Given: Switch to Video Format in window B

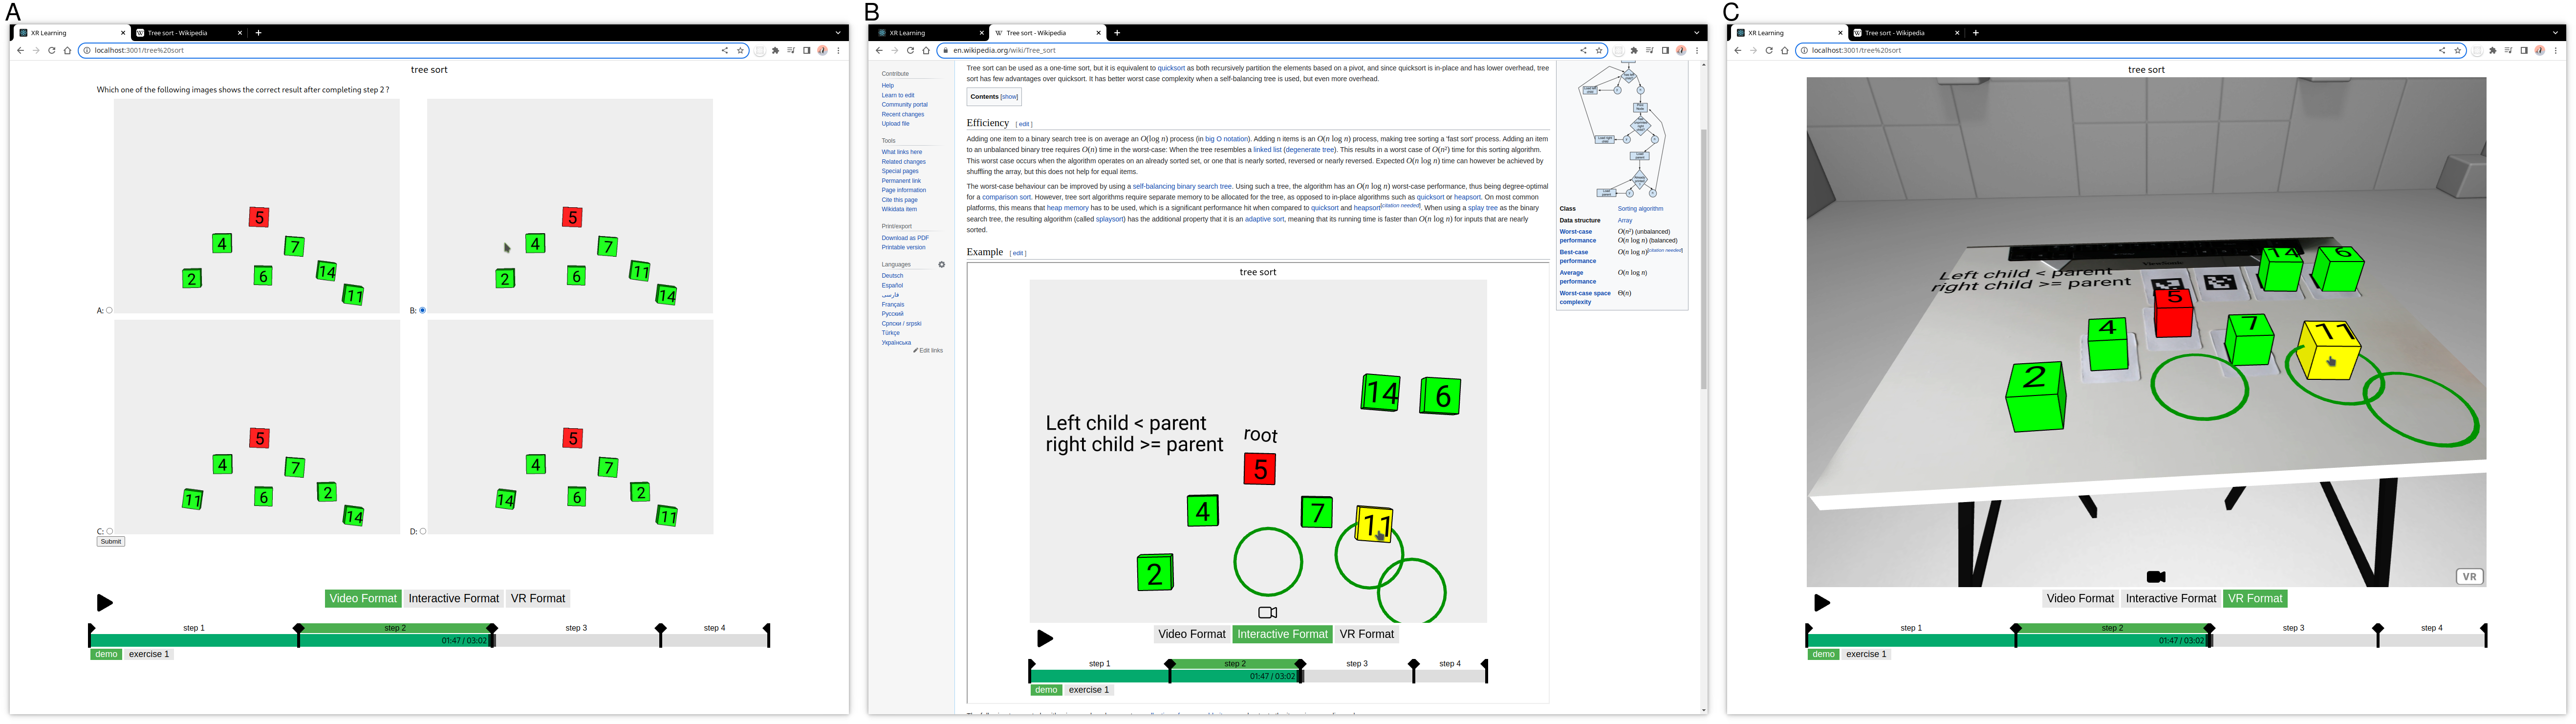Looking at the screenshot, I should coord(1191,634).
